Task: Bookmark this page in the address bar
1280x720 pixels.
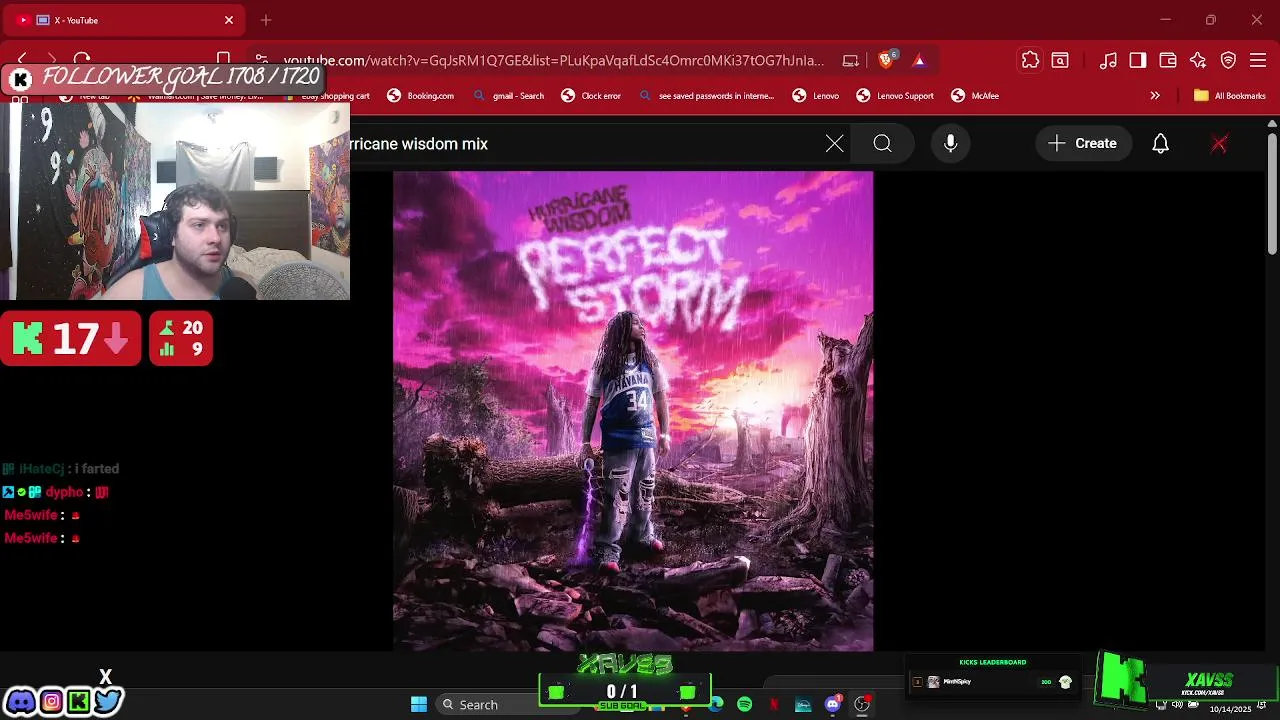Action: click(224, 60)
